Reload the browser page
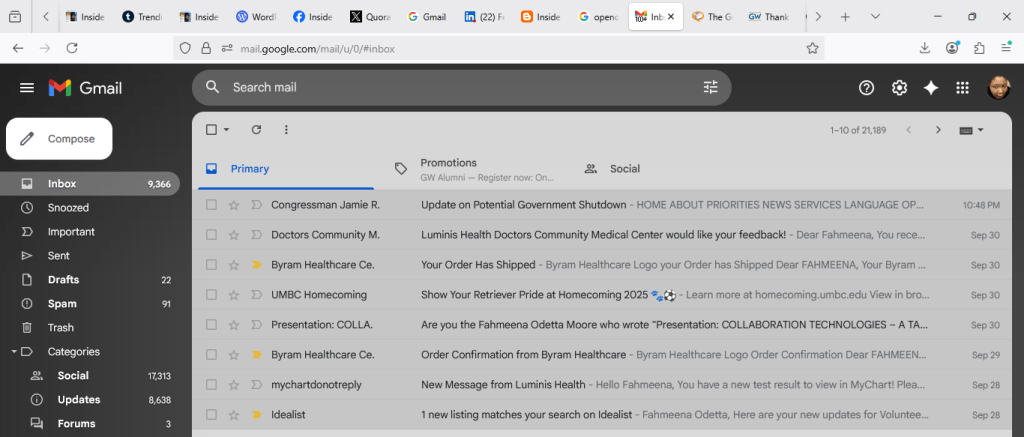Screen dimensions: 1024x437 72,48
